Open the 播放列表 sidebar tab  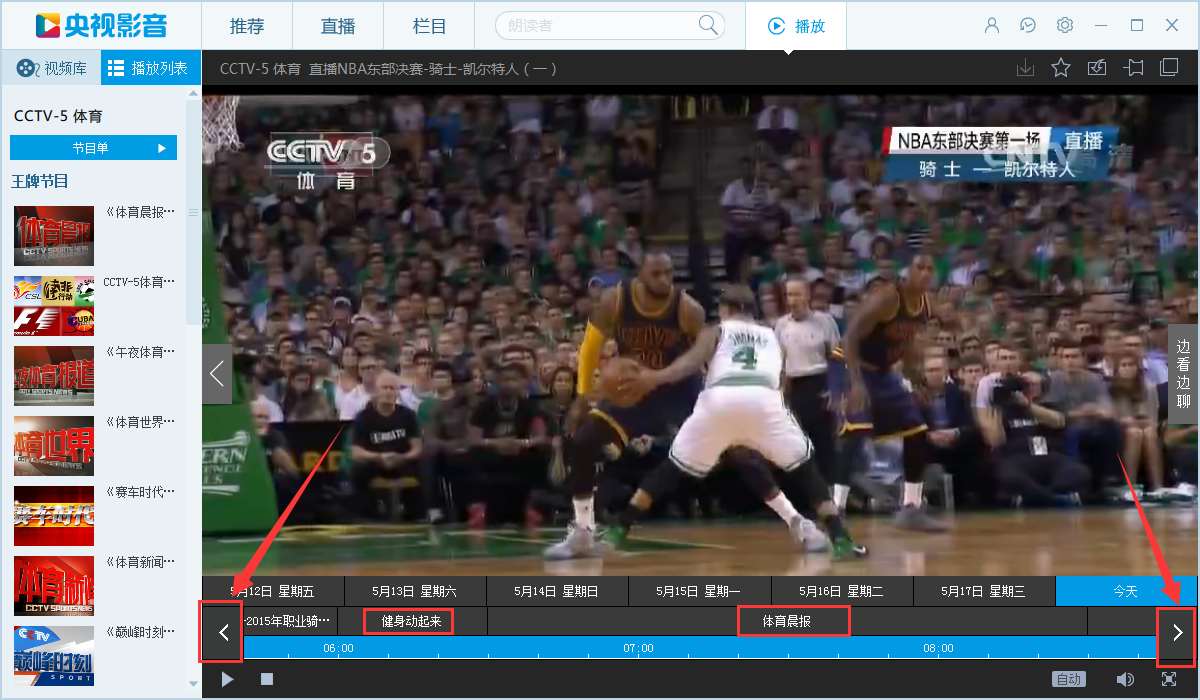[151, 68]
